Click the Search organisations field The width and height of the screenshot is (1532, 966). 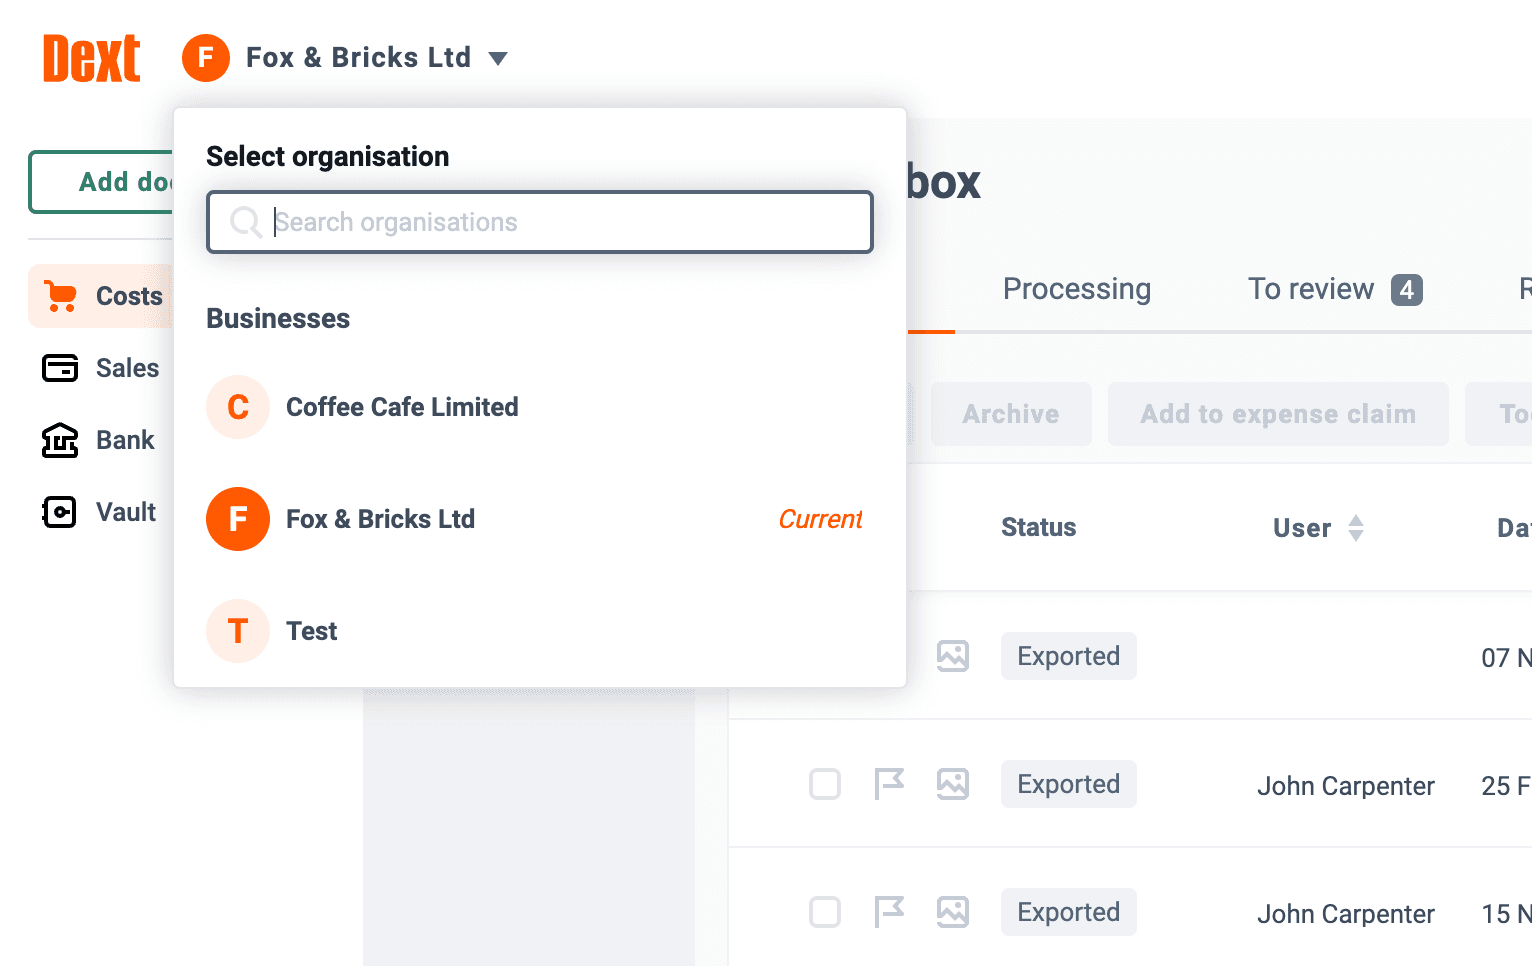(540, 222)
